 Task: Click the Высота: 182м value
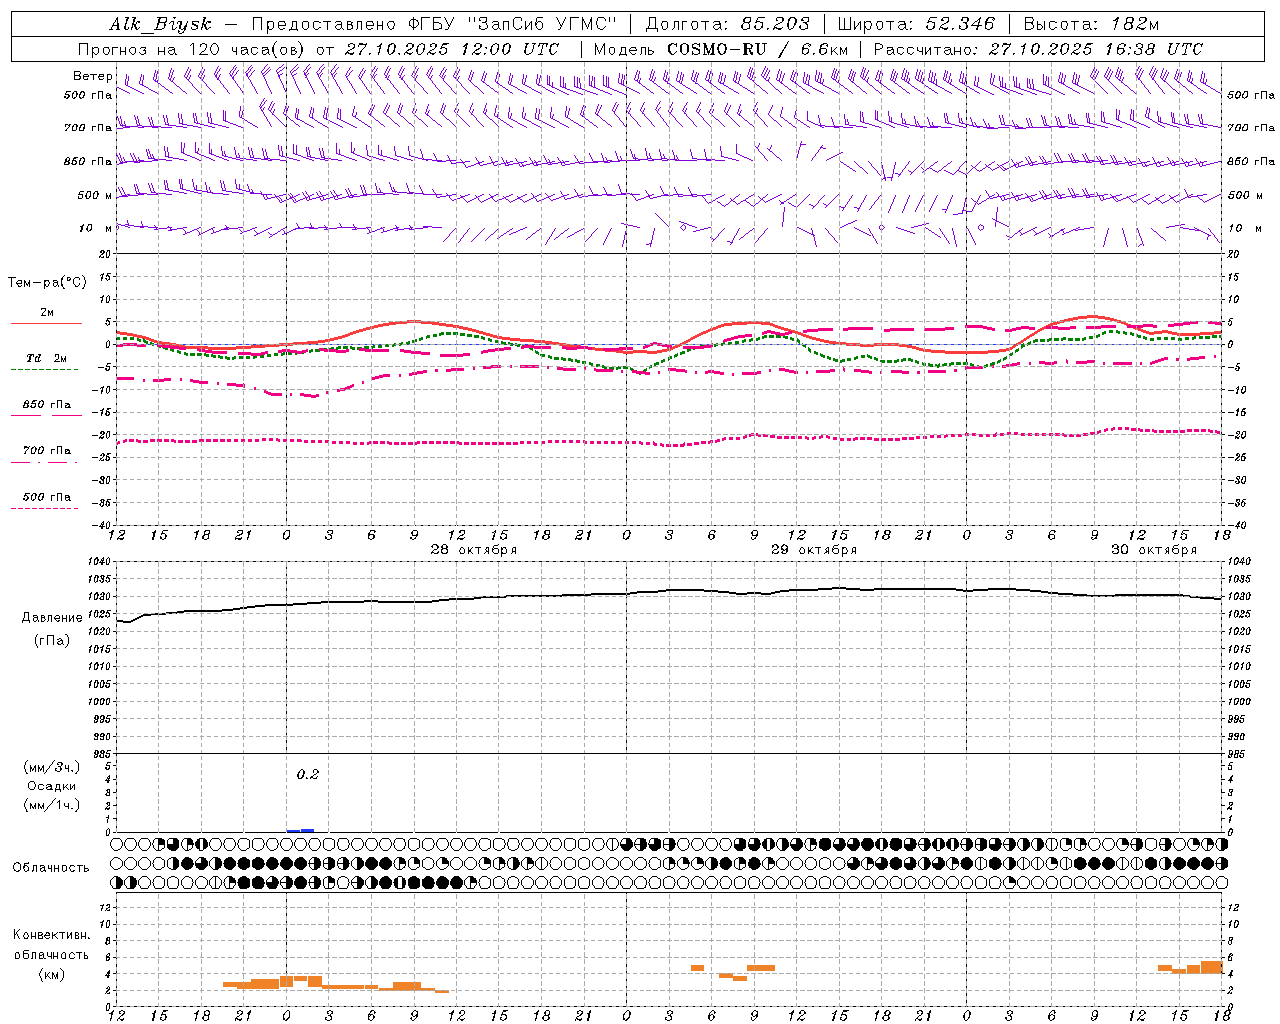coord(1091,24)
